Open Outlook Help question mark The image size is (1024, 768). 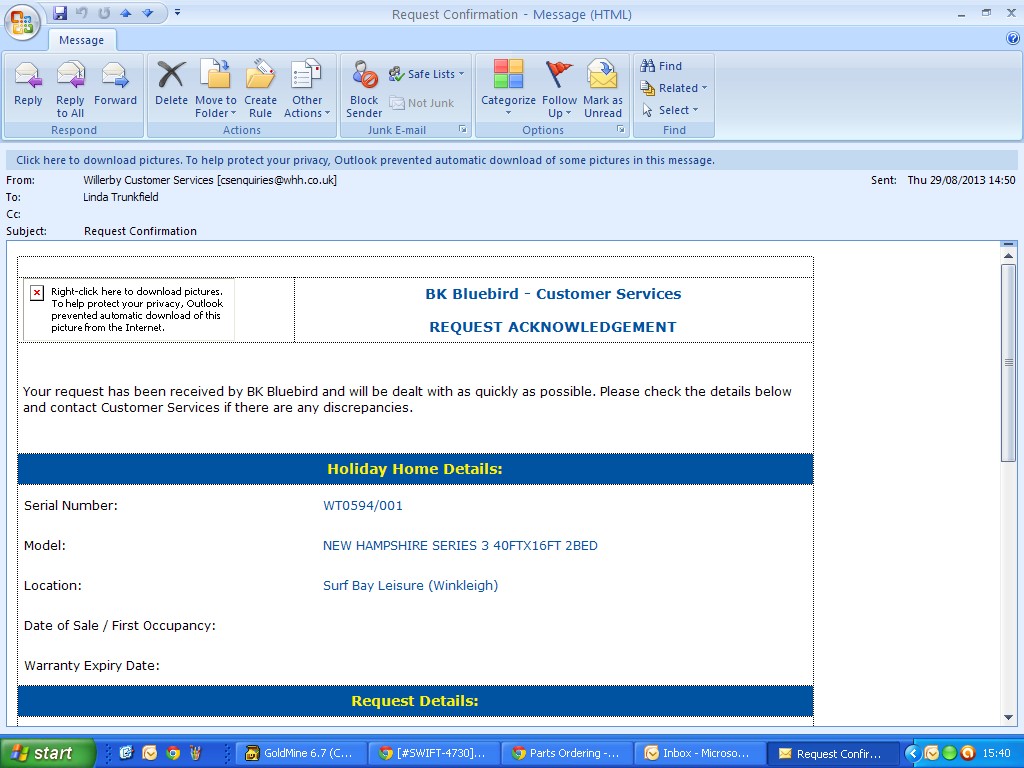[x=1013, y=39]
